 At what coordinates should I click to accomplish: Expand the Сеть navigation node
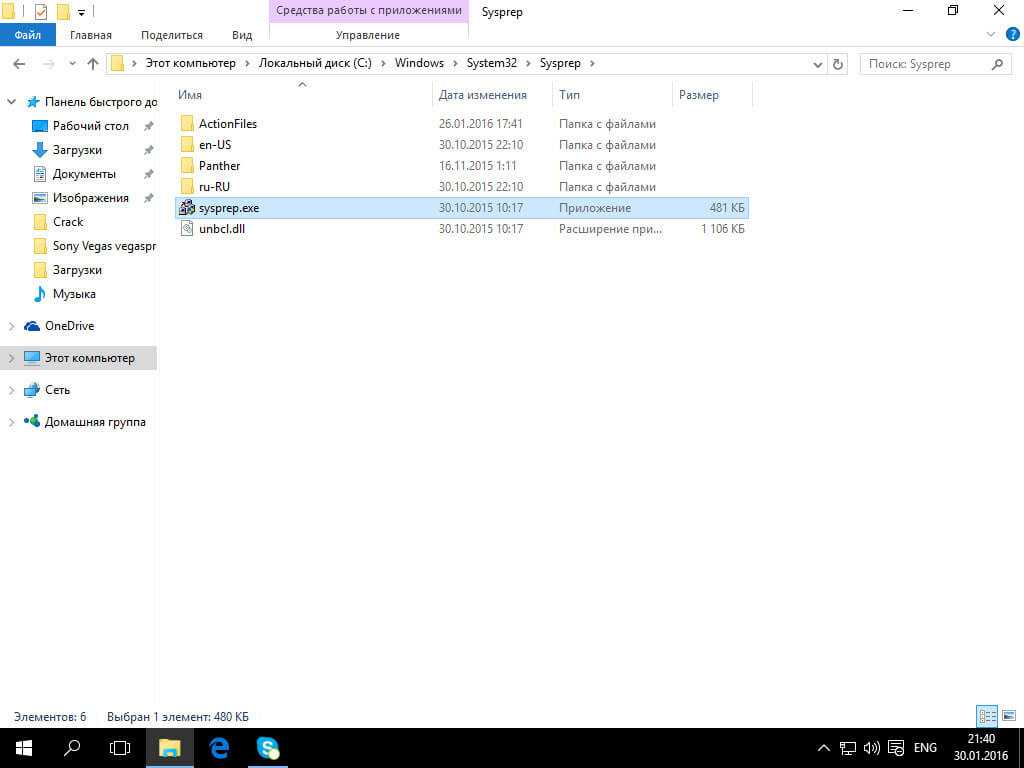pos(12,390)
